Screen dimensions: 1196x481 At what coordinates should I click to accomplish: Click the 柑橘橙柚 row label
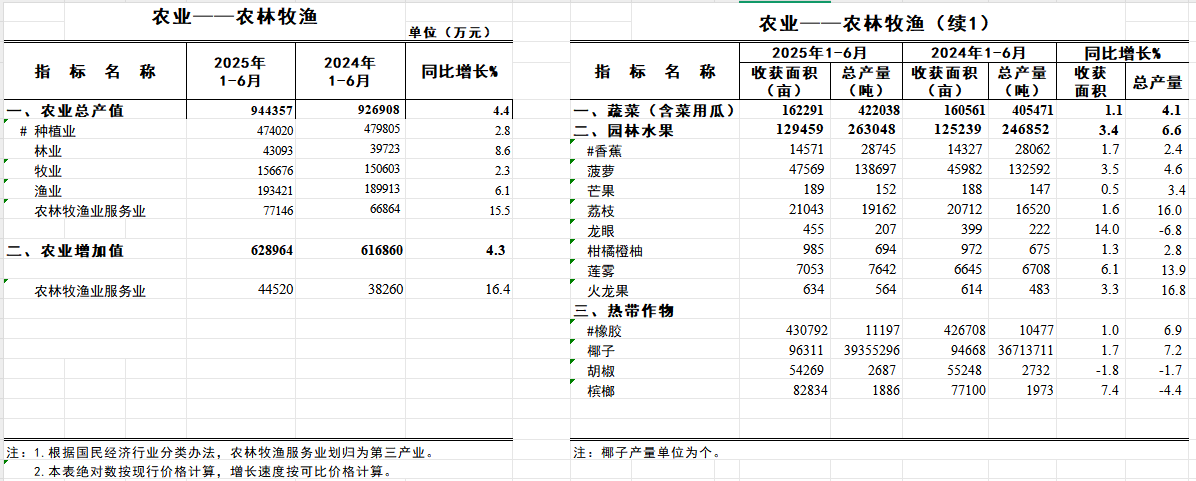click(x=615, y=250)
